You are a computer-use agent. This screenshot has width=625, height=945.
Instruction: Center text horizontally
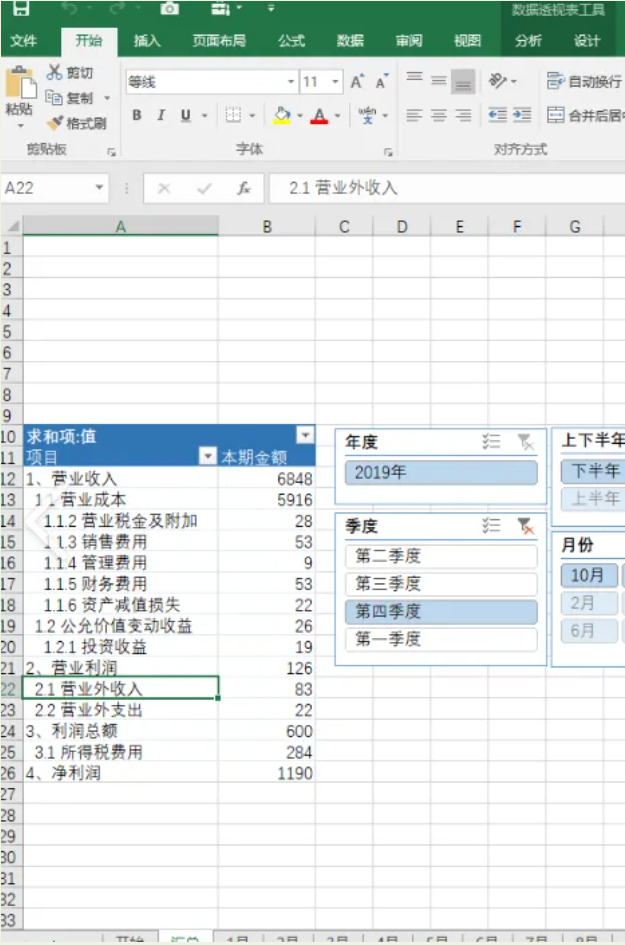[439, 115]
